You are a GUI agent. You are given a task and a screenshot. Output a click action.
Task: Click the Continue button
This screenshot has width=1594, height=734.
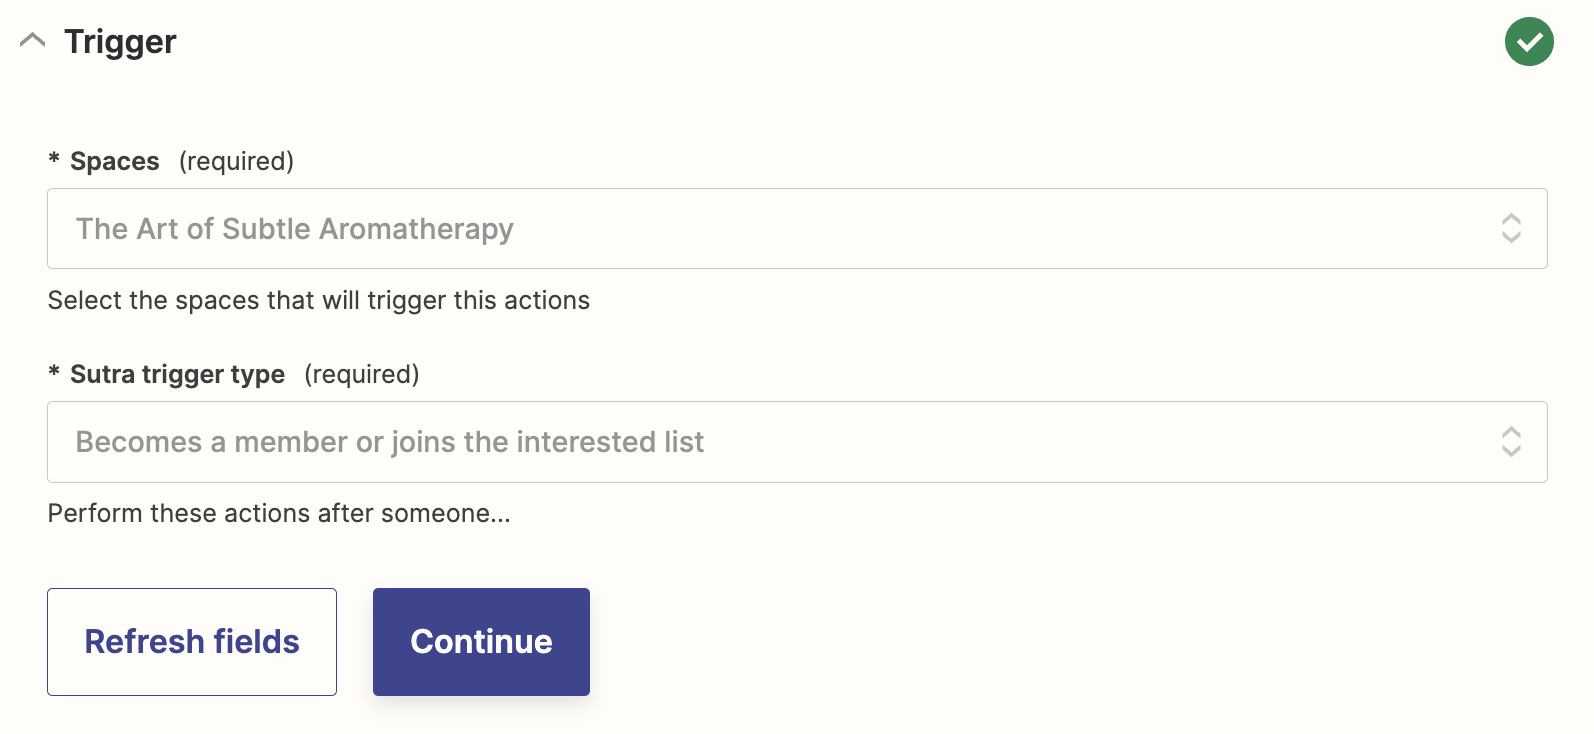pos(481,642)
